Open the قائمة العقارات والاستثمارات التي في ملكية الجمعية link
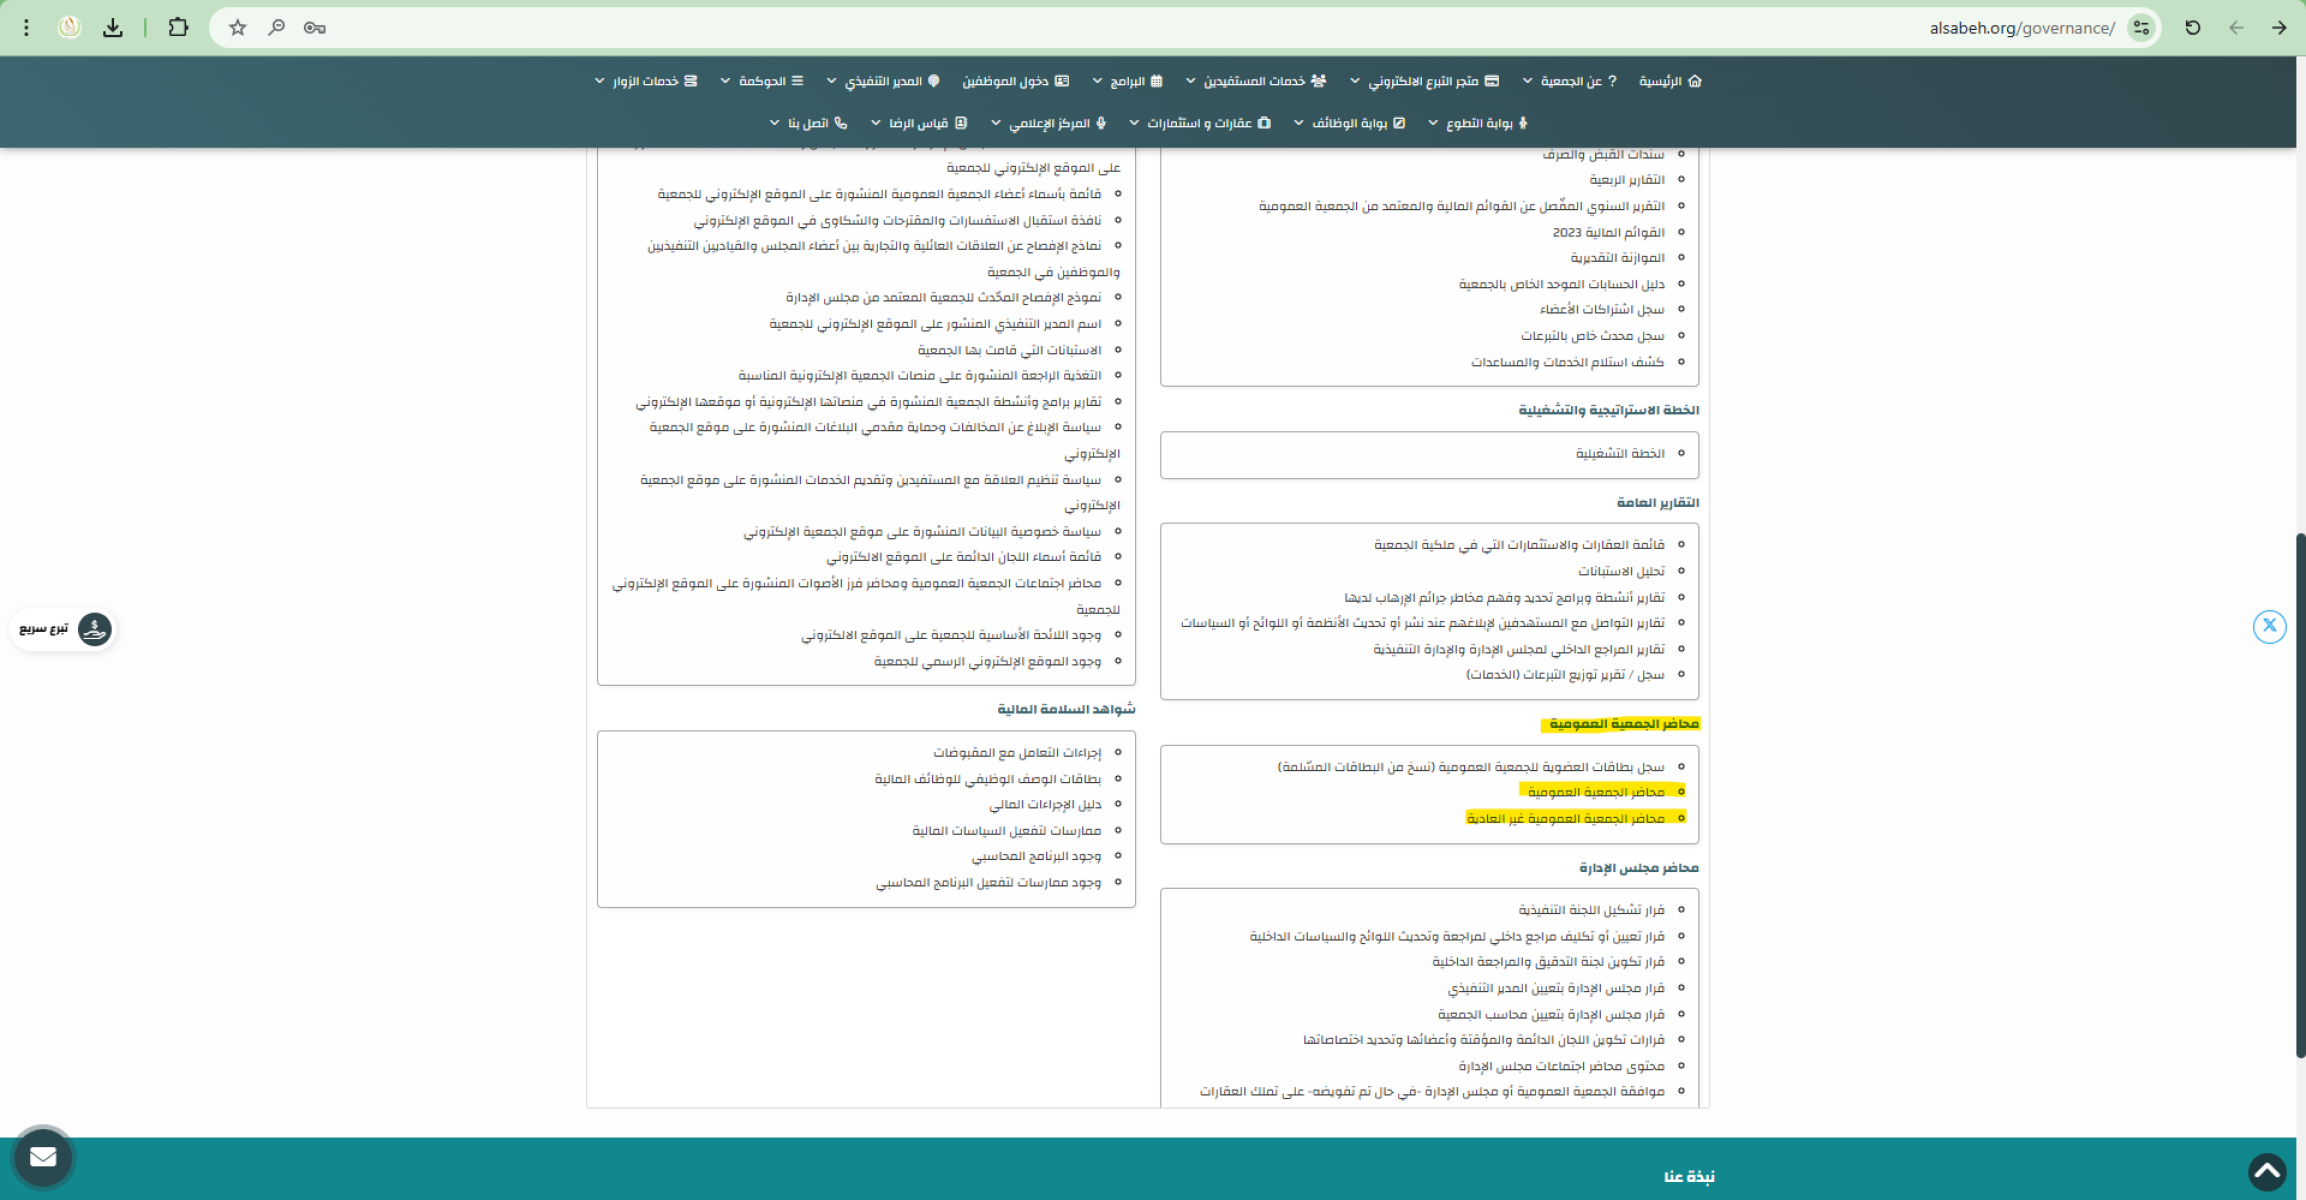Screen dimensions: 2306x1200 (1519, 545)
